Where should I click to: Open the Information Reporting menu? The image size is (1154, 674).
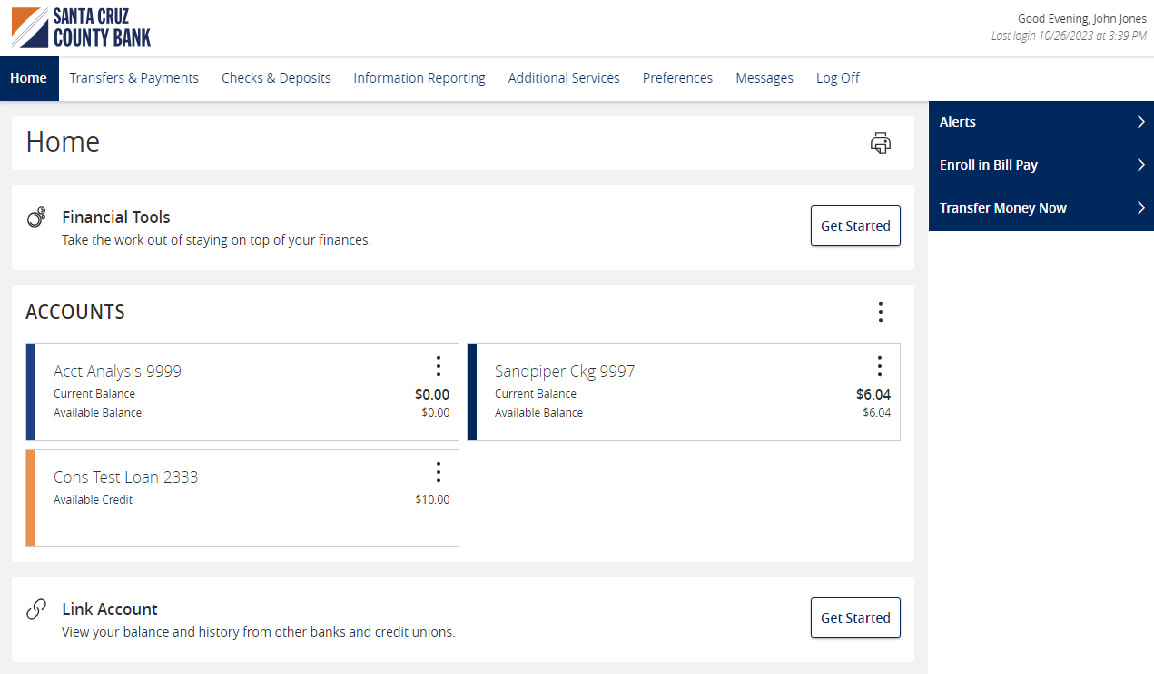[x=419, y=77]
